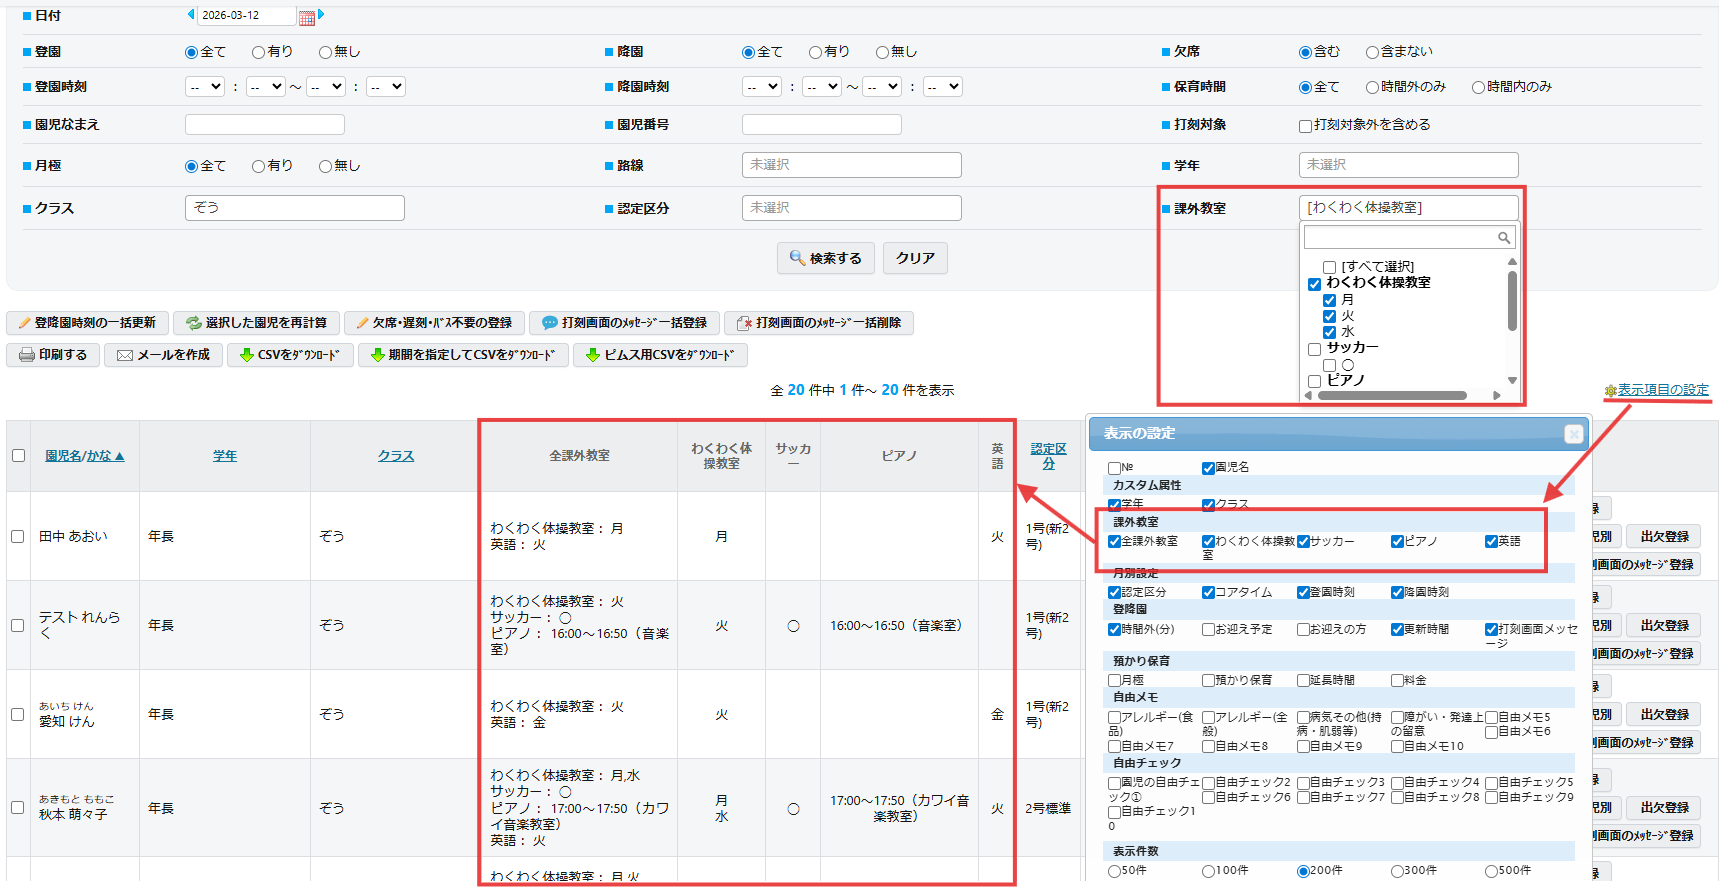Sort by 学年 column header
This screenshot has height=887, width=1719.
coord(225,456)
